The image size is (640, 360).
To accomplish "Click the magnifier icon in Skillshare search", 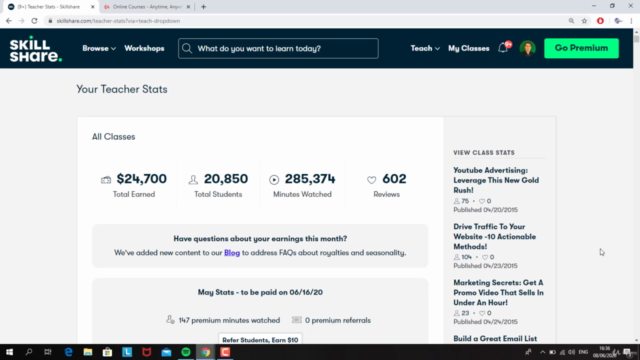I will (x=187, y=49).
